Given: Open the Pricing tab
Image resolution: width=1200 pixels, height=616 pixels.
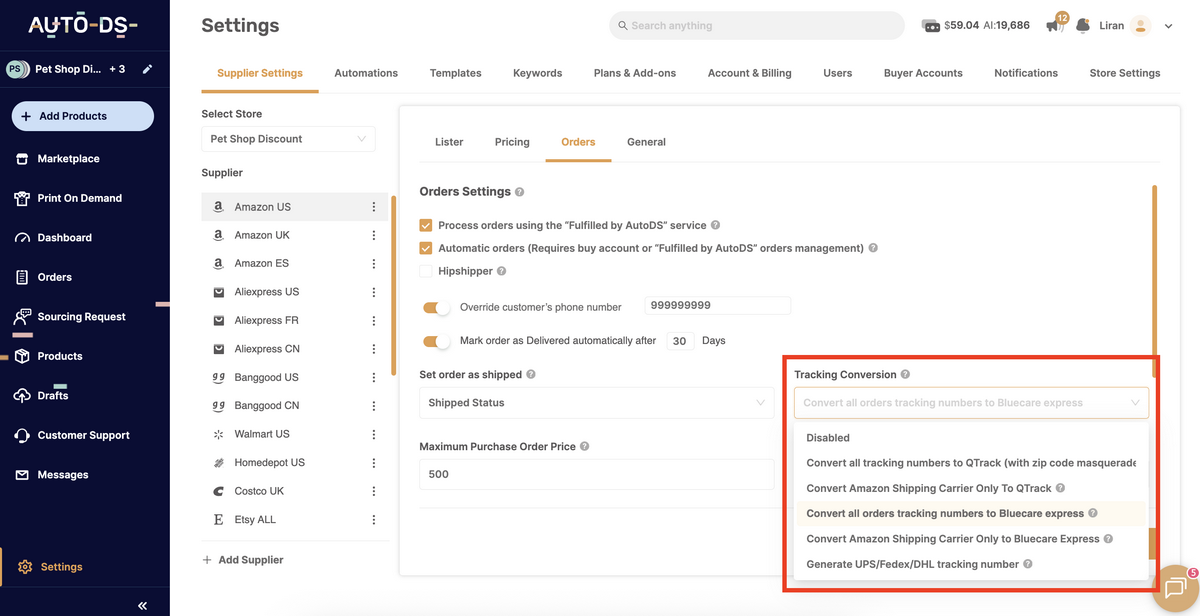Looking at the screenshot, I should click(x=512, y=142).
